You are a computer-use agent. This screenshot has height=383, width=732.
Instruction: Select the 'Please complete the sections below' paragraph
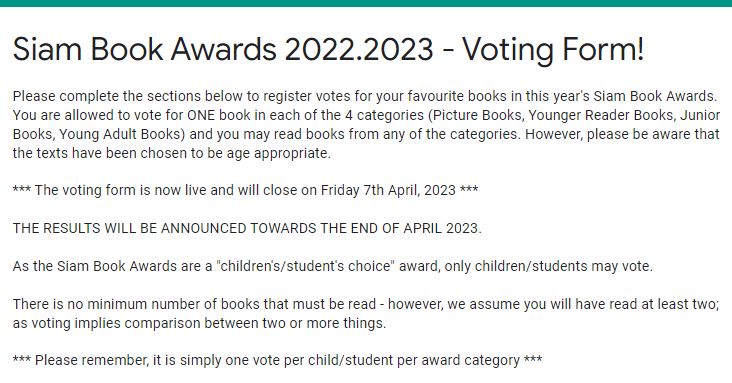tap(366, 125)
